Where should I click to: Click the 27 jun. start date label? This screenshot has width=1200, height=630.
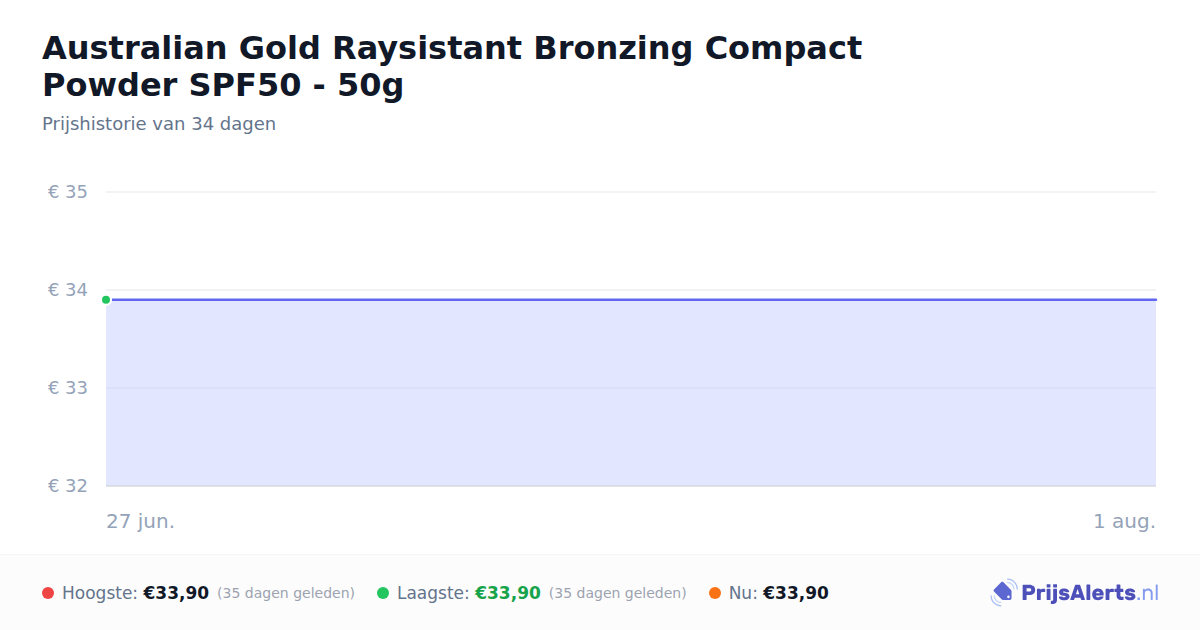pyautogui.click(x=141, y=521)
